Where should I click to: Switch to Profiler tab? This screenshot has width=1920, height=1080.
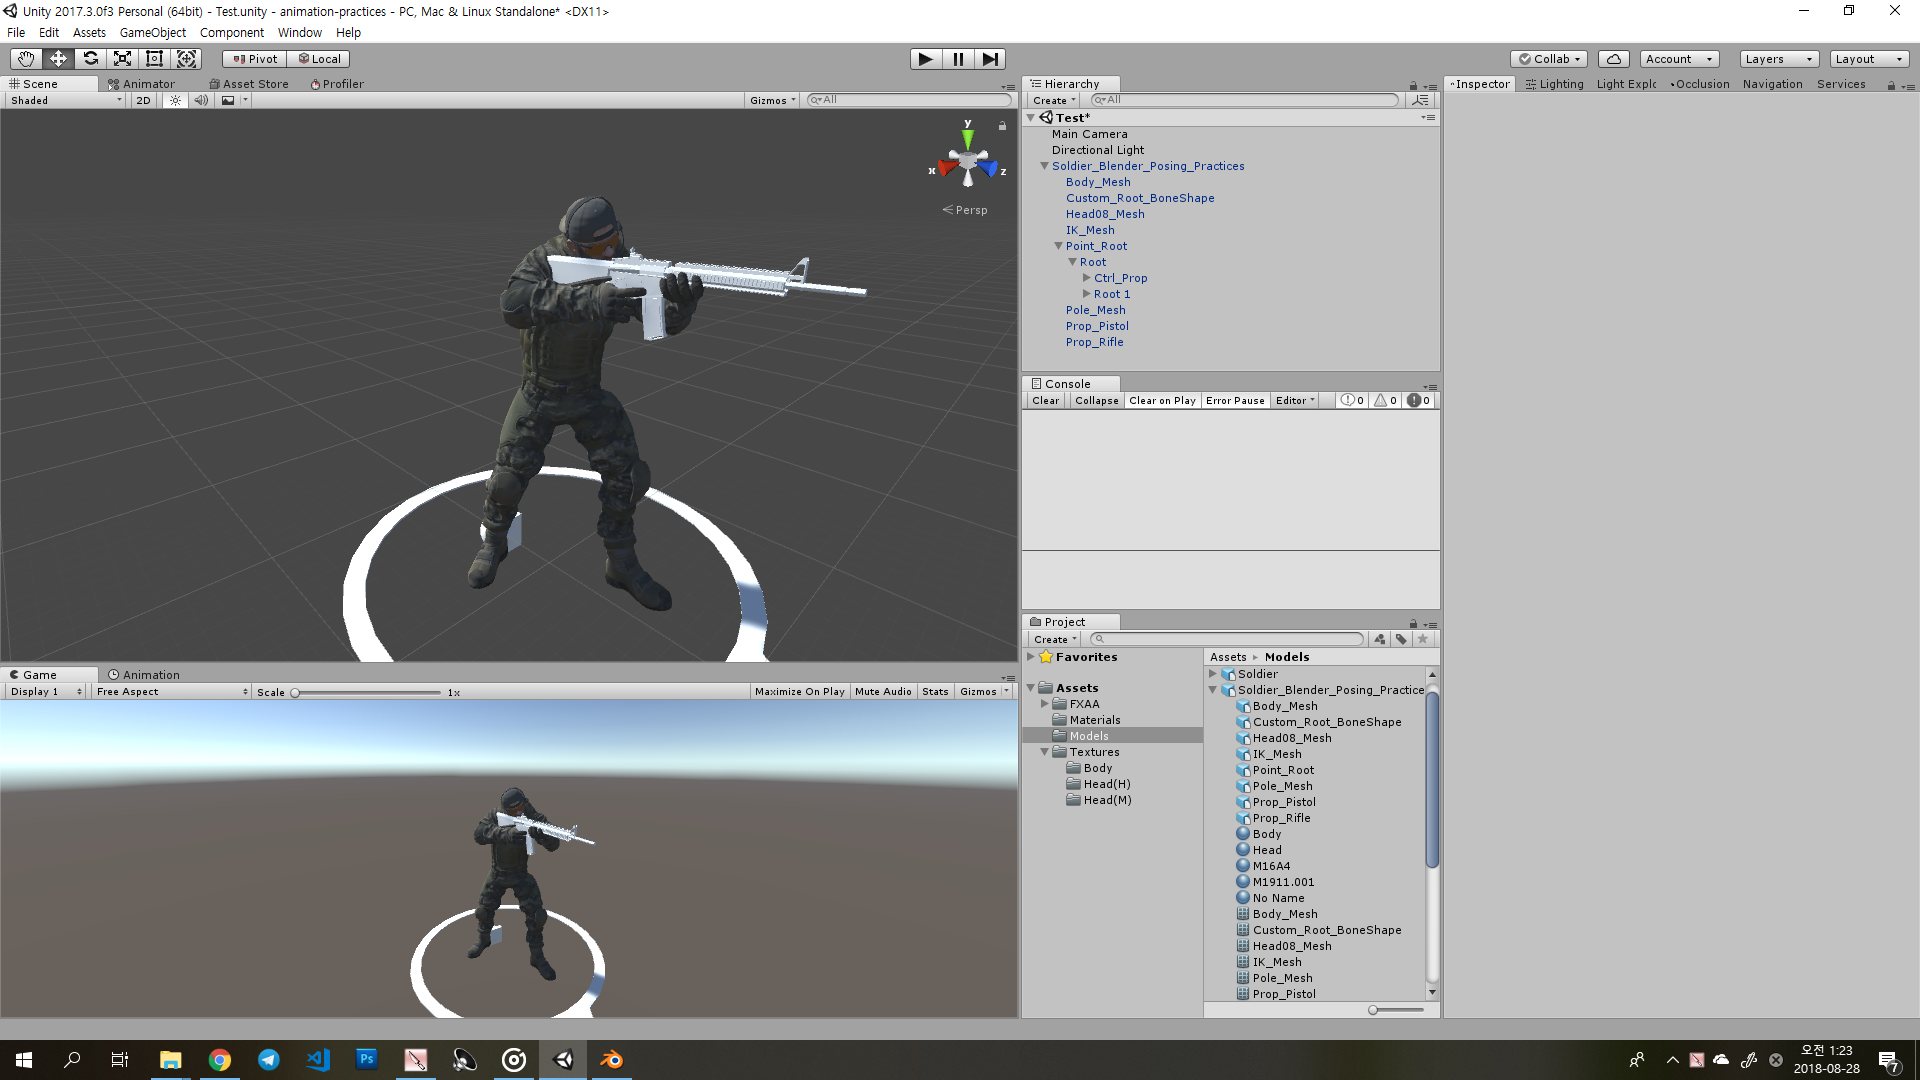click(x=337, y=84)
